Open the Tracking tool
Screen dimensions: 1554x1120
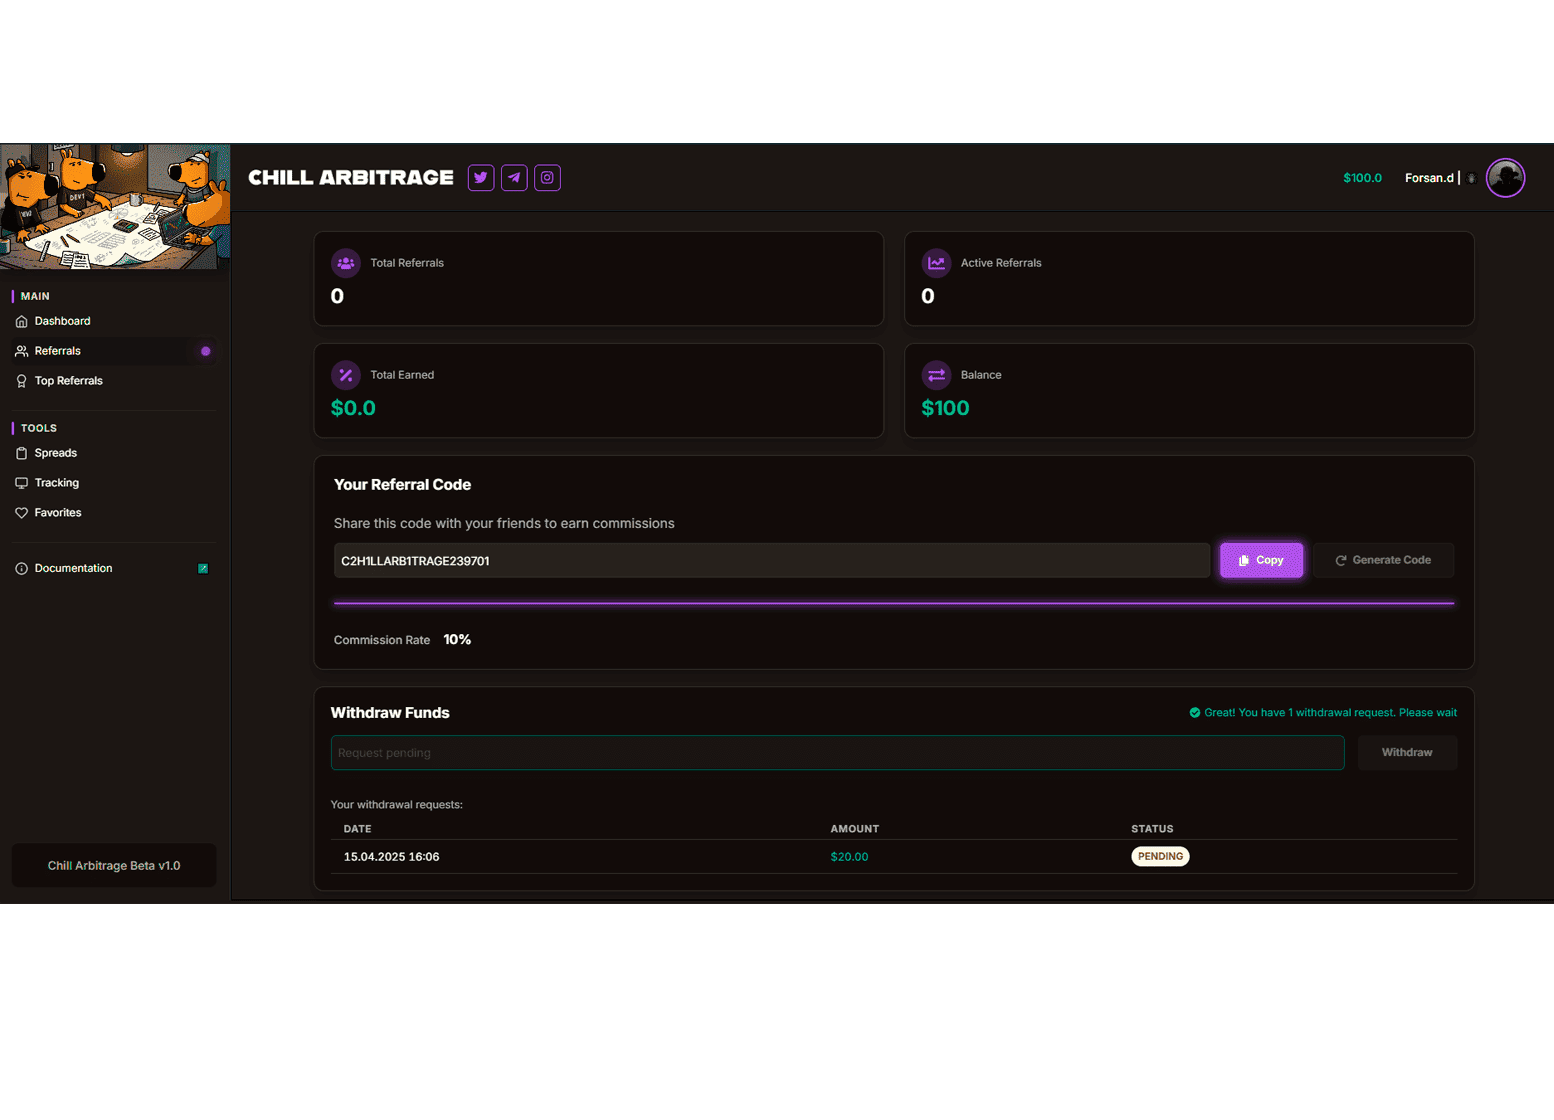(56, 483)
